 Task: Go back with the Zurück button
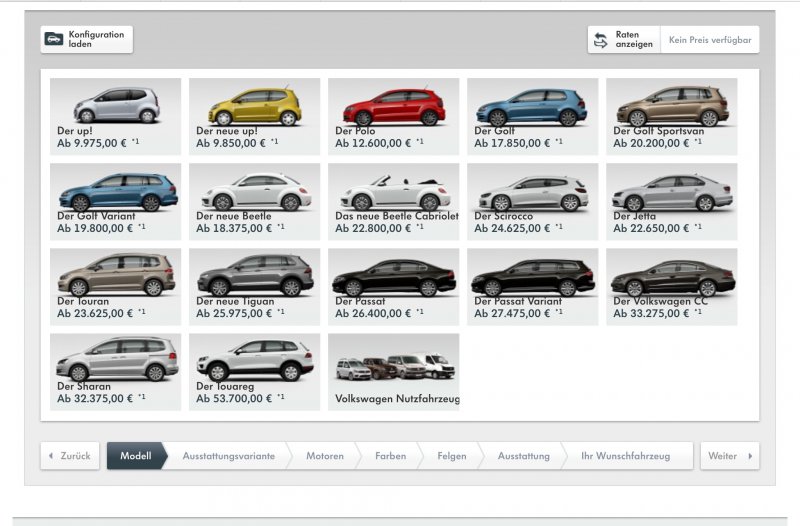pos(70,456)
